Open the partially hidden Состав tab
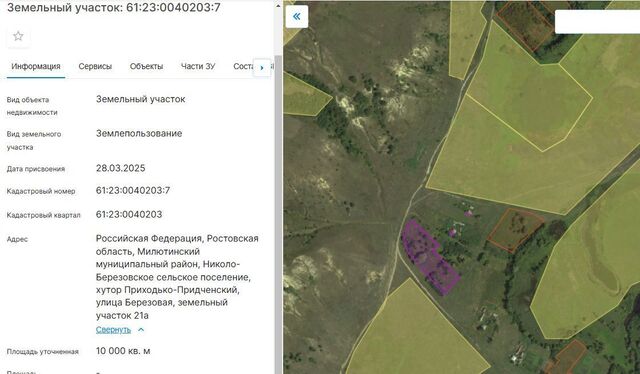640x374 pixels. pos(243,66)
